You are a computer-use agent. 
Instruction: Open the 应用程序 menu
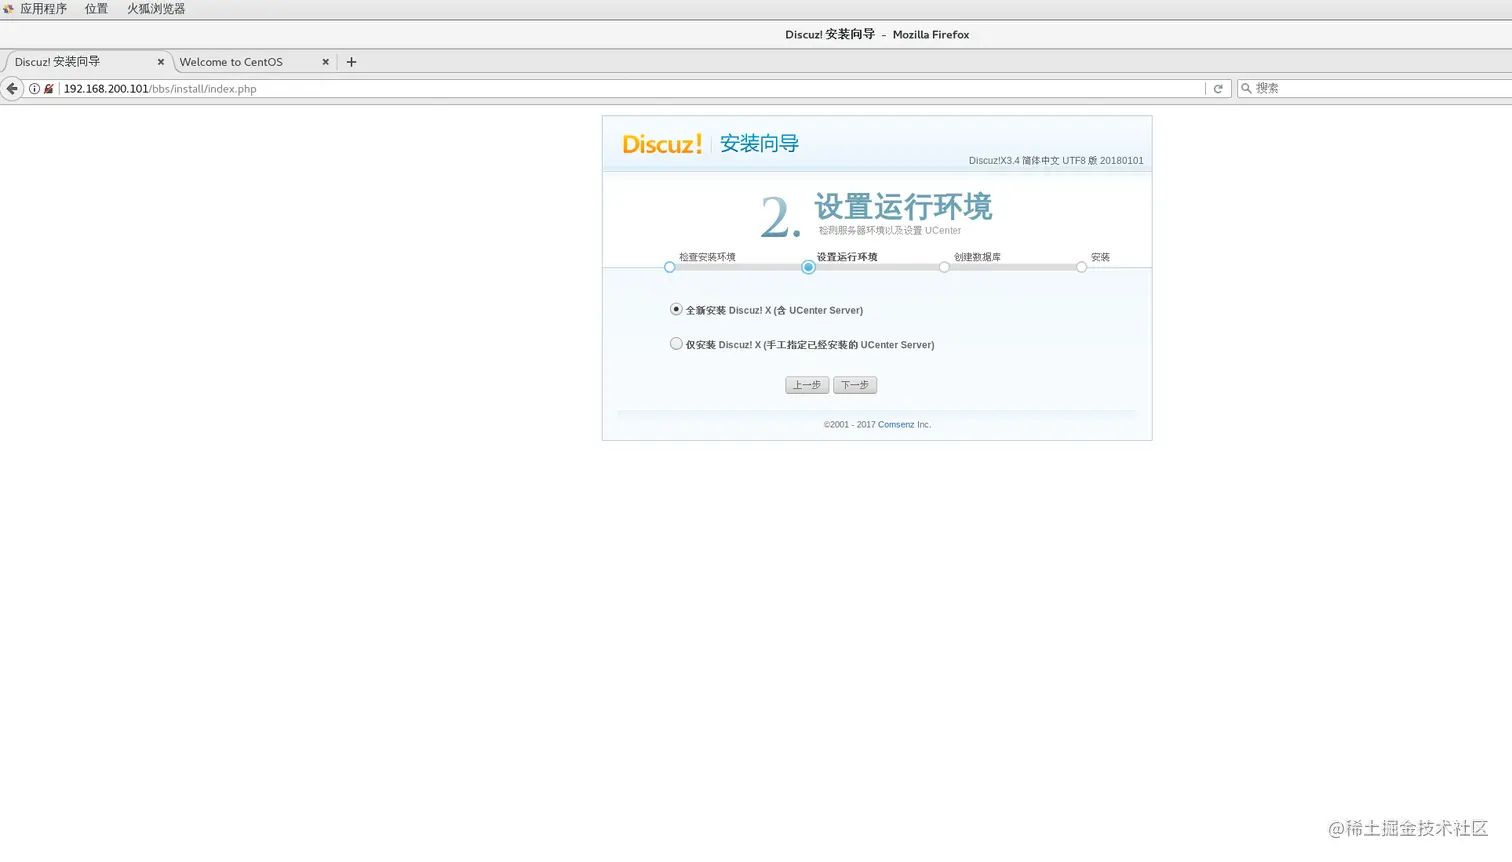pyautogui.click(x=43, y=9)
